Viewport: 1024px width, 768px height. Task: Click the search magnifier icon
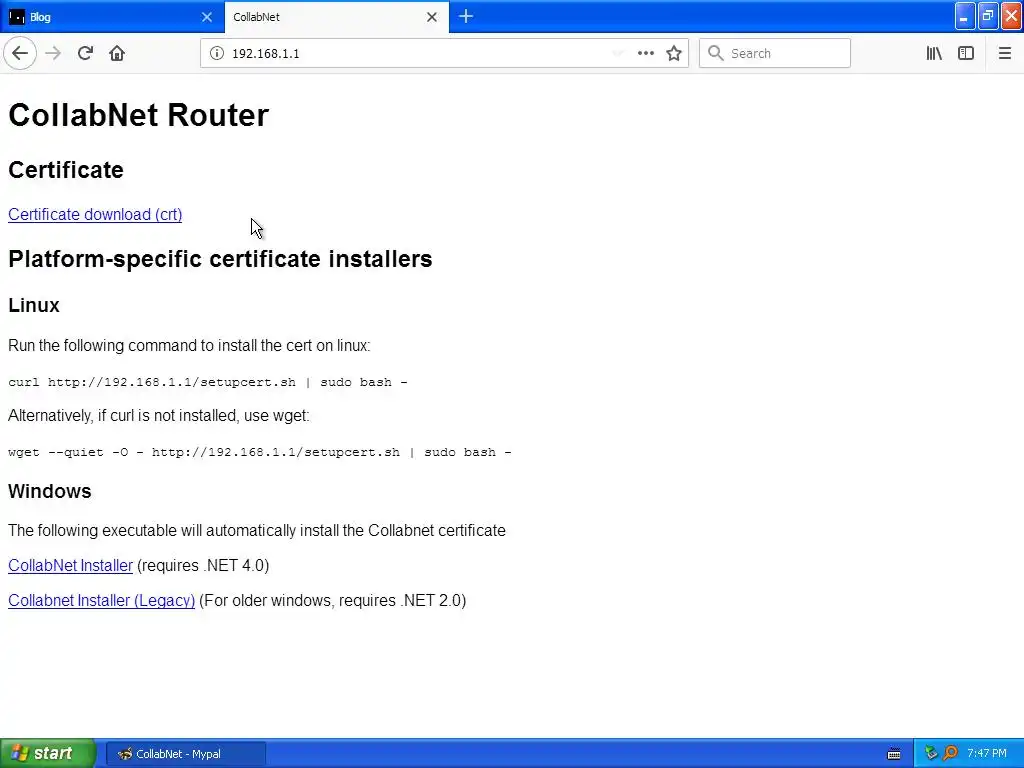[716, 53]
